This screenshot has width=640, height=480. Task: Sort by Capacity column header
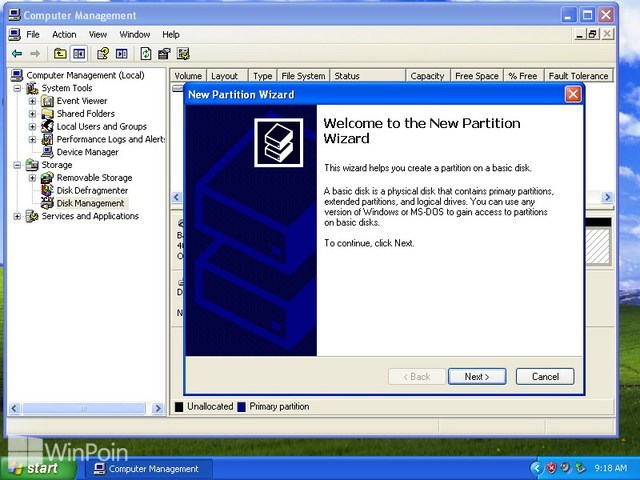[428, 76]
